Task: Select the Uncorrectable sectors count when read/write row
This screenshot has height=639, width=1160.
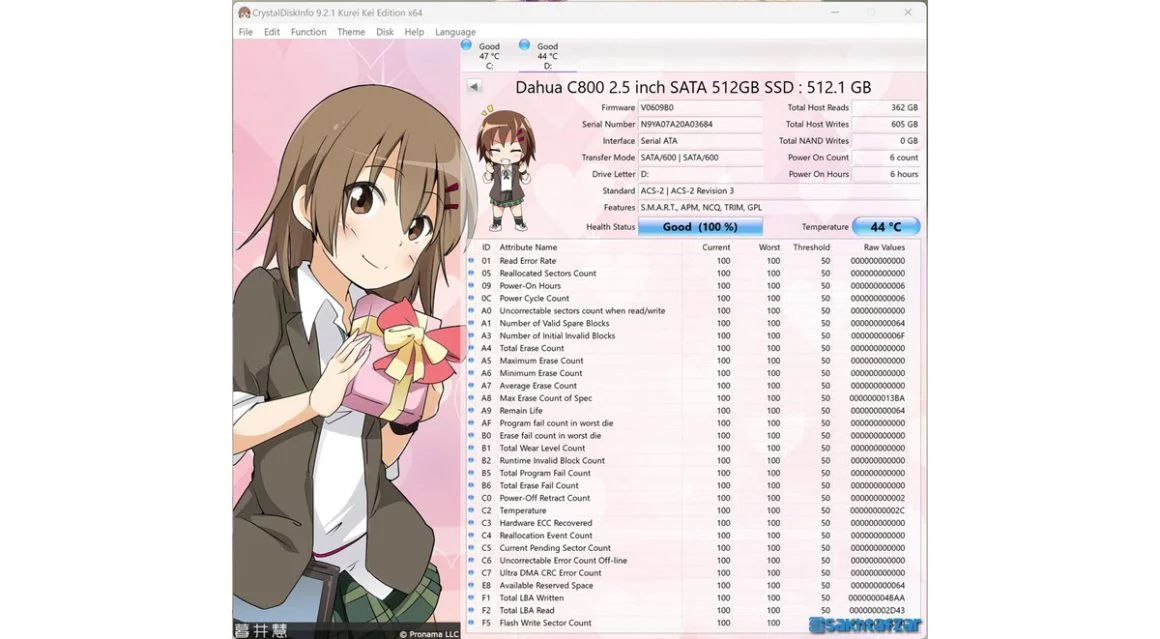Action: [693, 311]
